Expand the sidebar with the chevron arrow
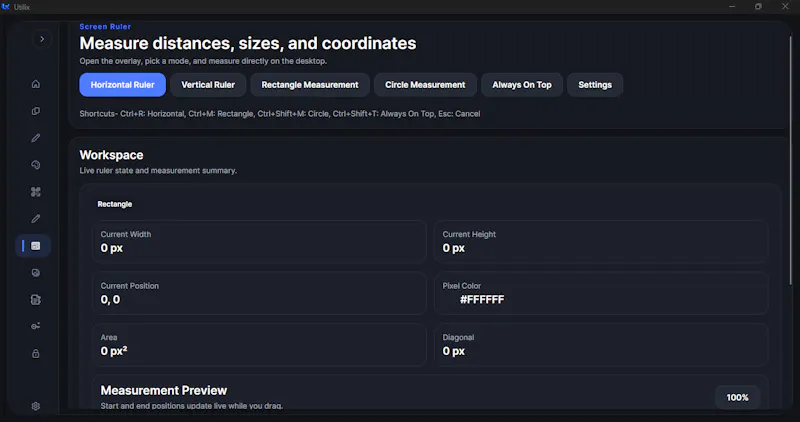Screen dimensions: 800x422 [42, 39]
